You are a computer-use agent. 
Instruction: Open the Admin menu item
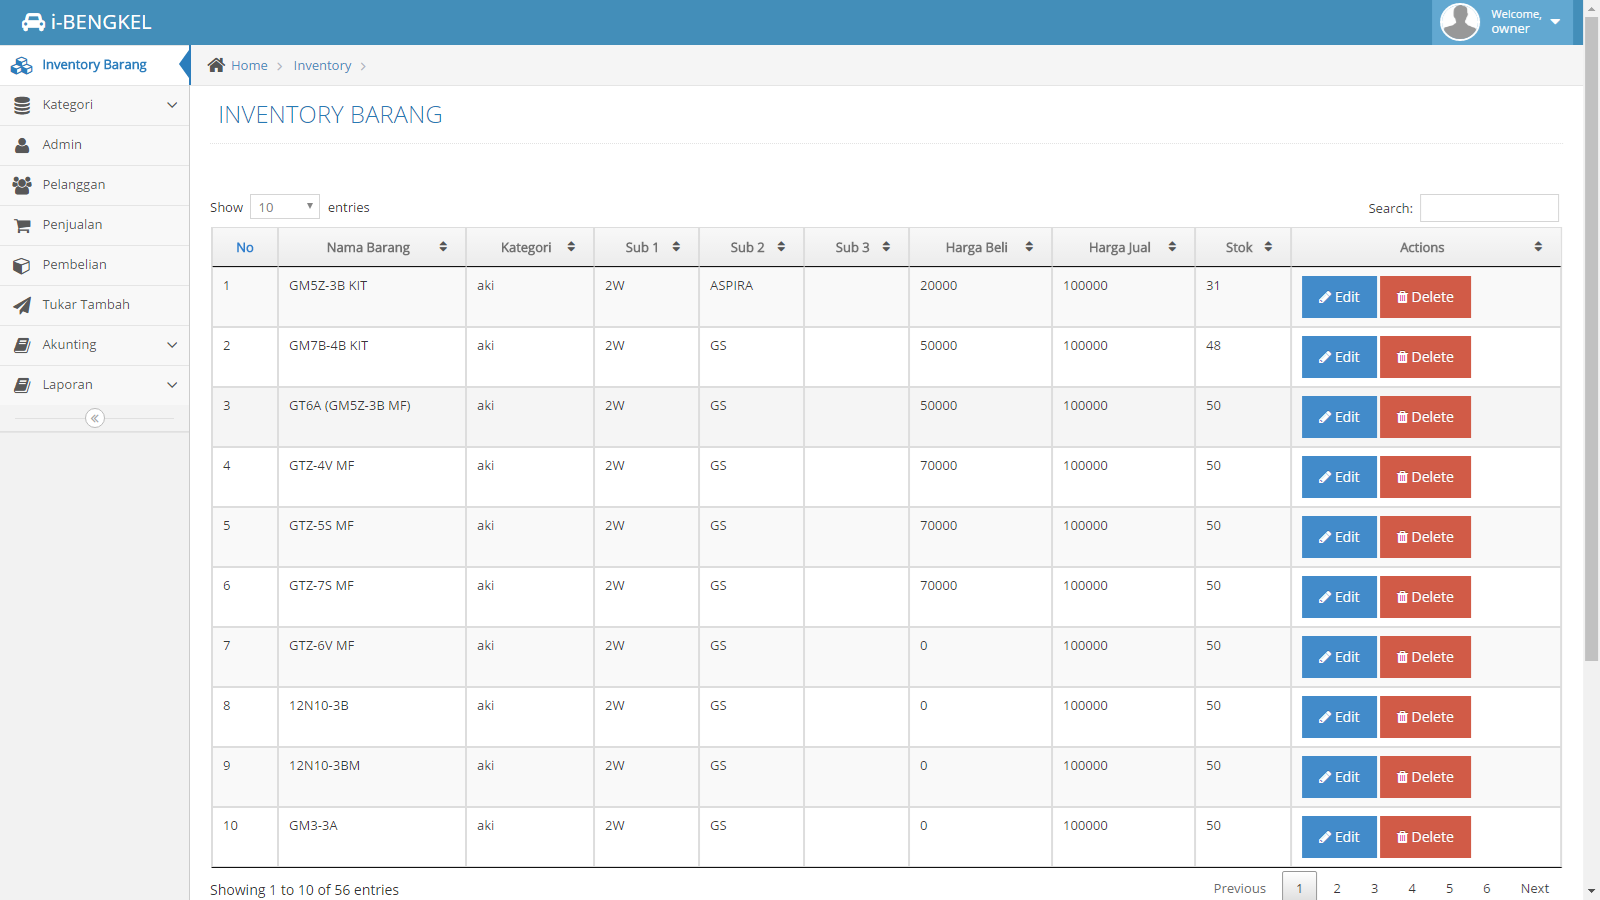tap(62, 145)
